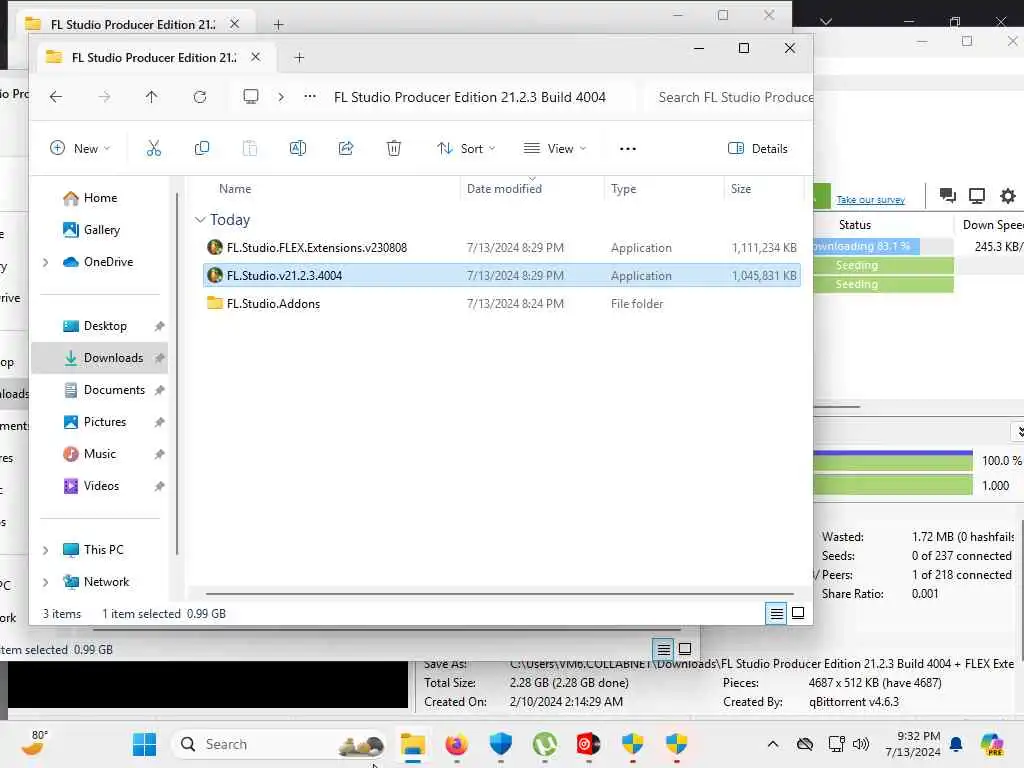
Task: Select FL.Studio.FLEX.Extensions.v230808 file
Action: [502, 248]
